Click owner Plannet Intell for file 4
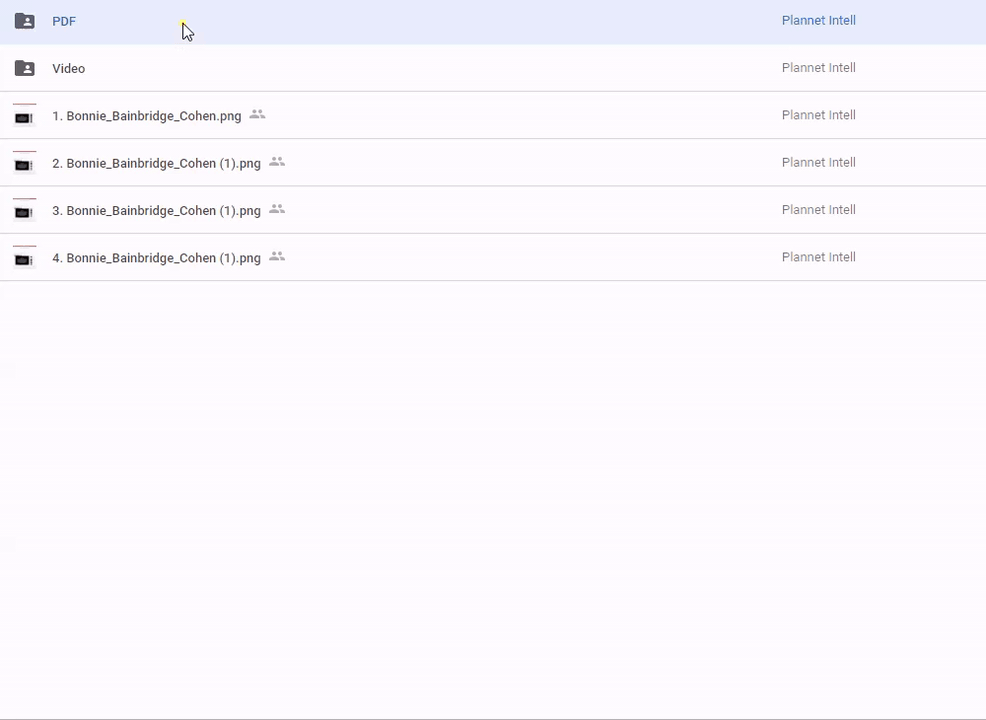Viewport: 986px width, 720px height. click(x=818, y=257)
